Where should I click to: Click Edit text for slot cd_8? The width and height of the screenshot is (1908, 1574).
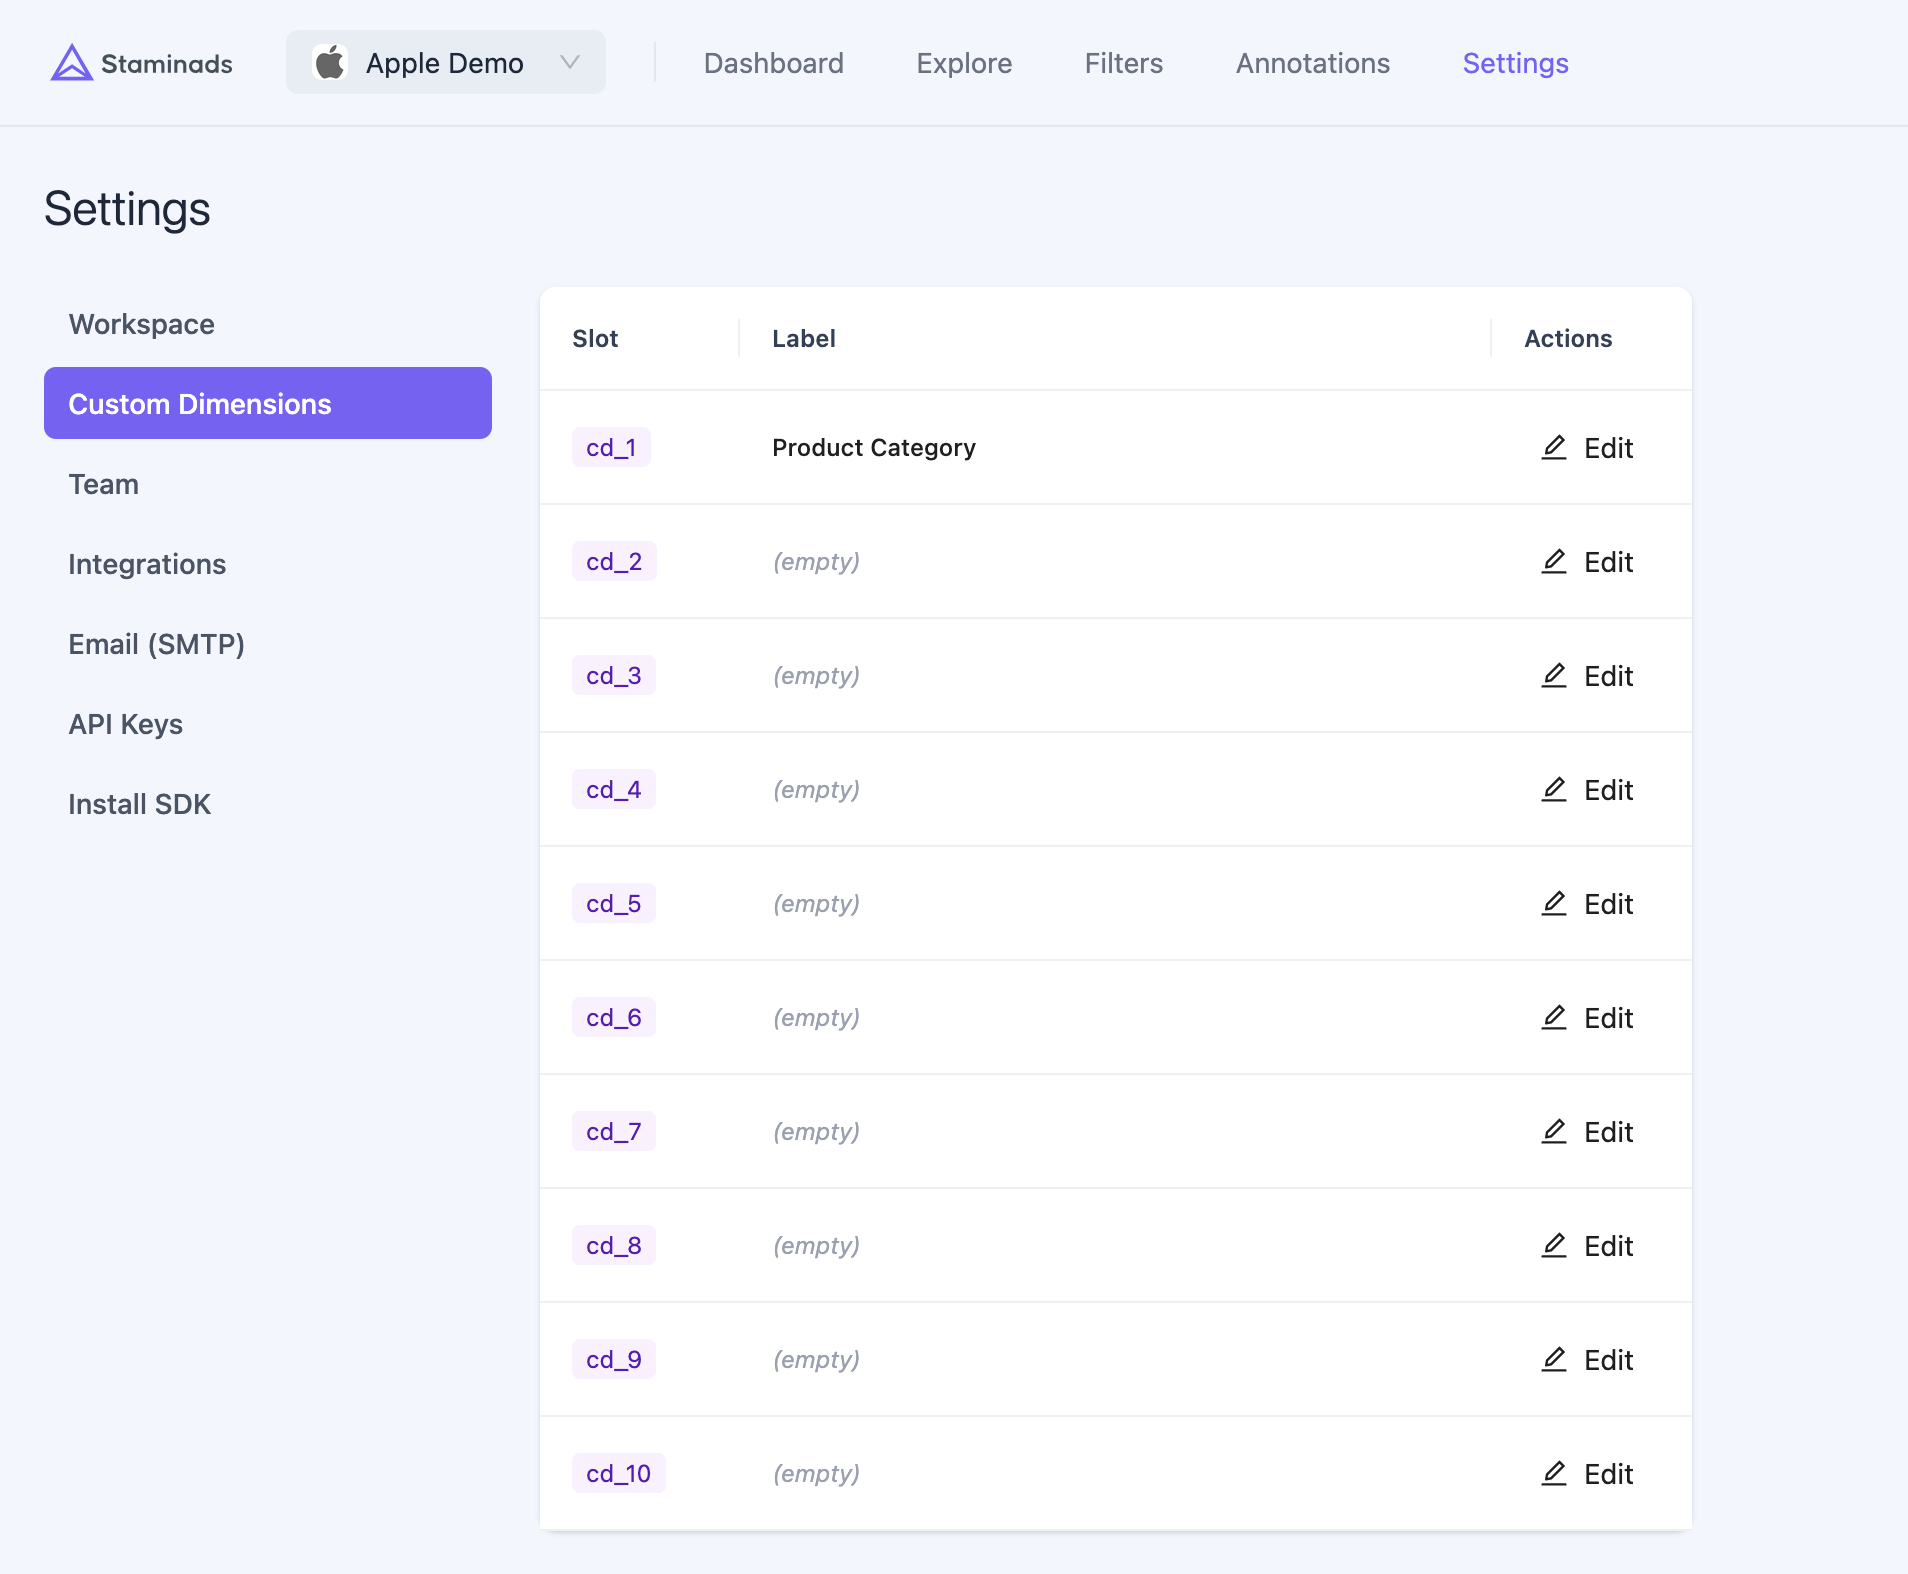click(x=1608, y=1246)
